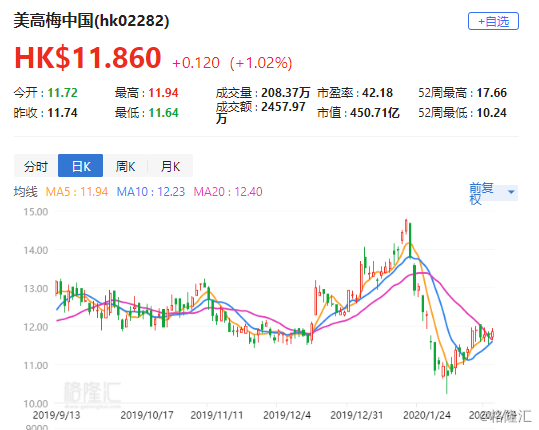Click the 2019/11/11 date axis label

click(x=217, y=415)
